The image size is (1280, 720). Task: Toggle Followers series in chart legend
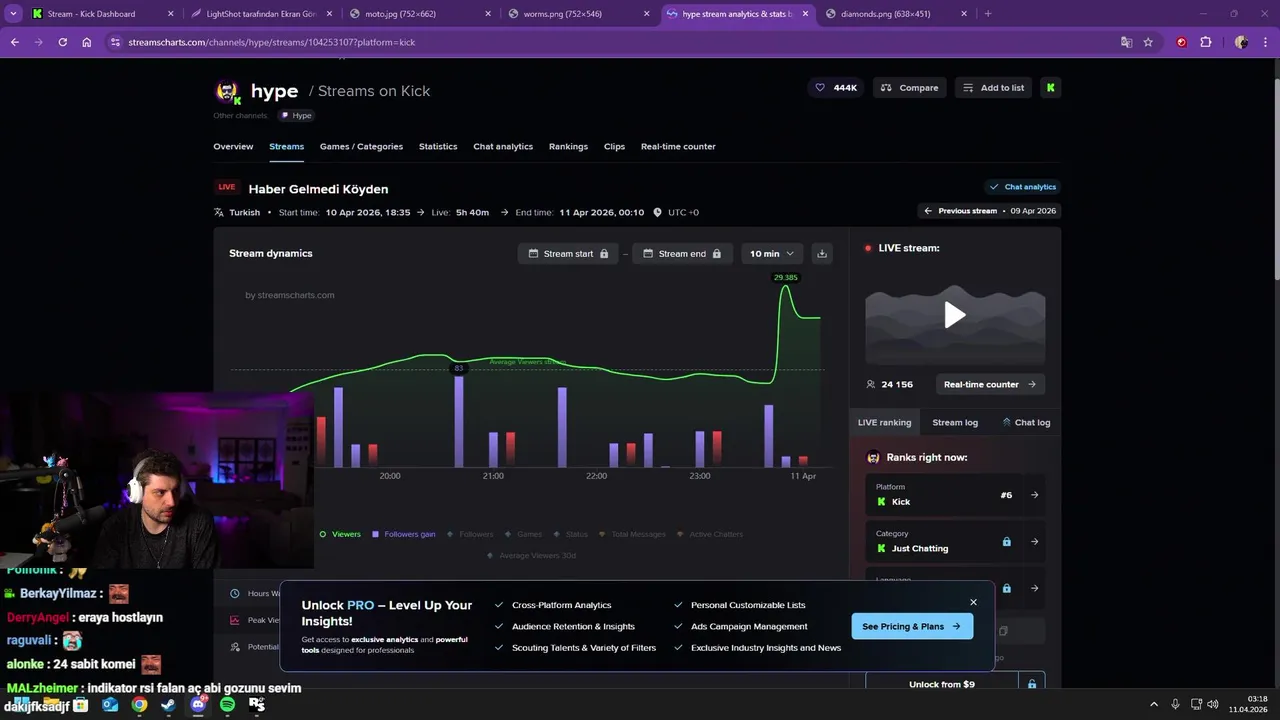tap(470, 534)
